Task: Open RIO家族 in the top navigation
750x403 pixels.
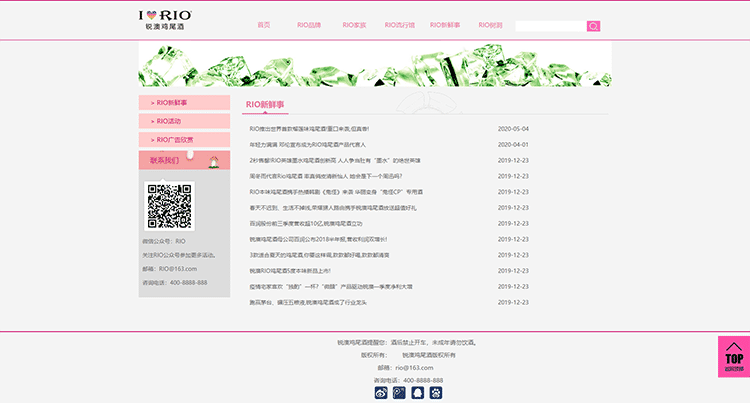Action: [354, 25]
